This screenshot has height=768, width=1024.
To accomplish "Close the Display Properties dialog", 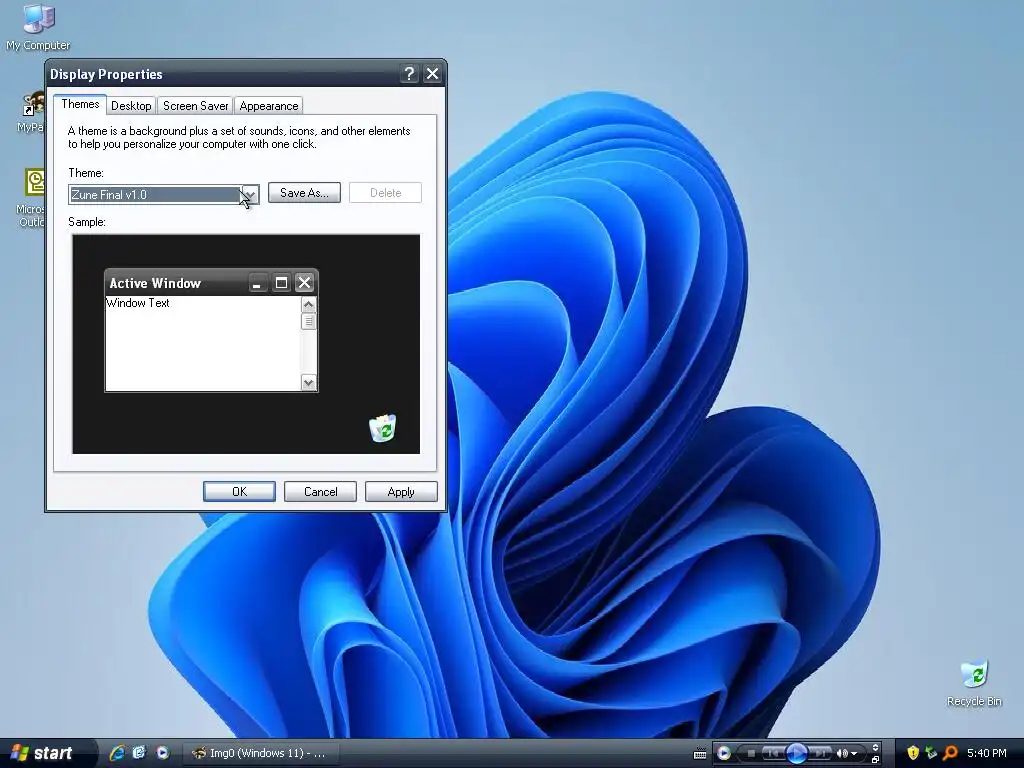I will click(x=432, y=74).
